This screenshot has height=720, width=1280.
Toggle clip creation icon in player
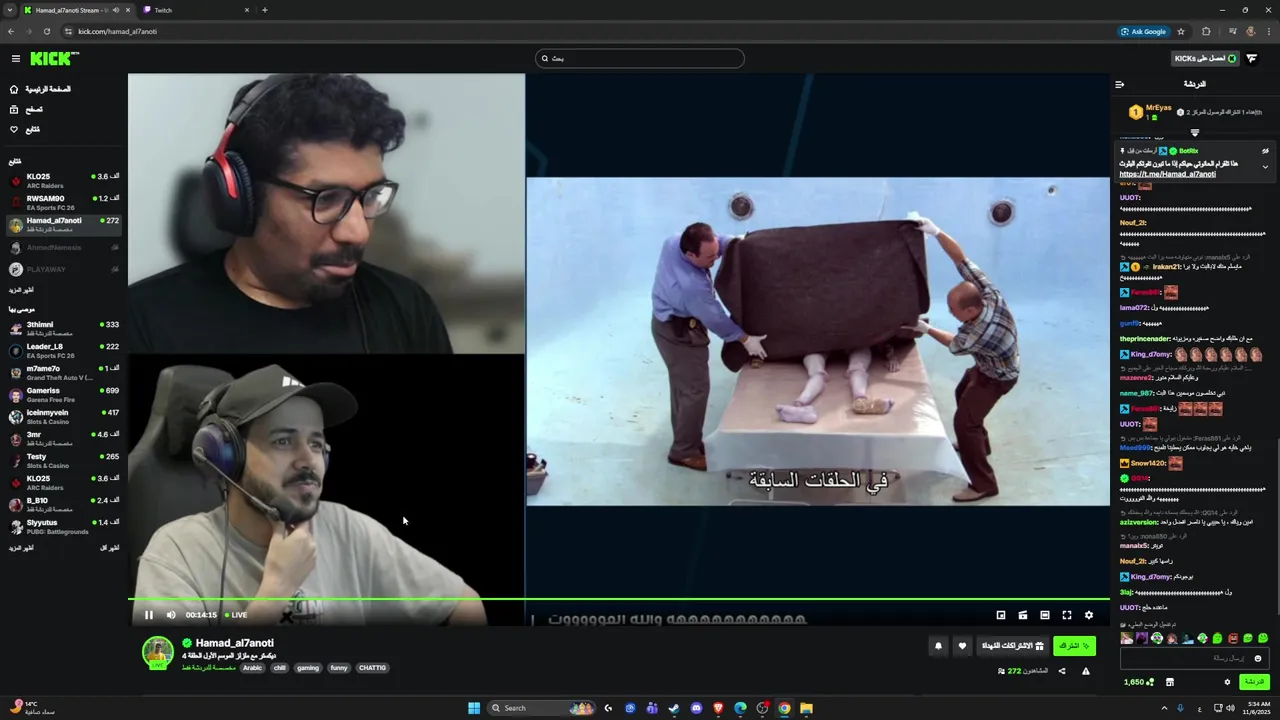coord(1023,615)
